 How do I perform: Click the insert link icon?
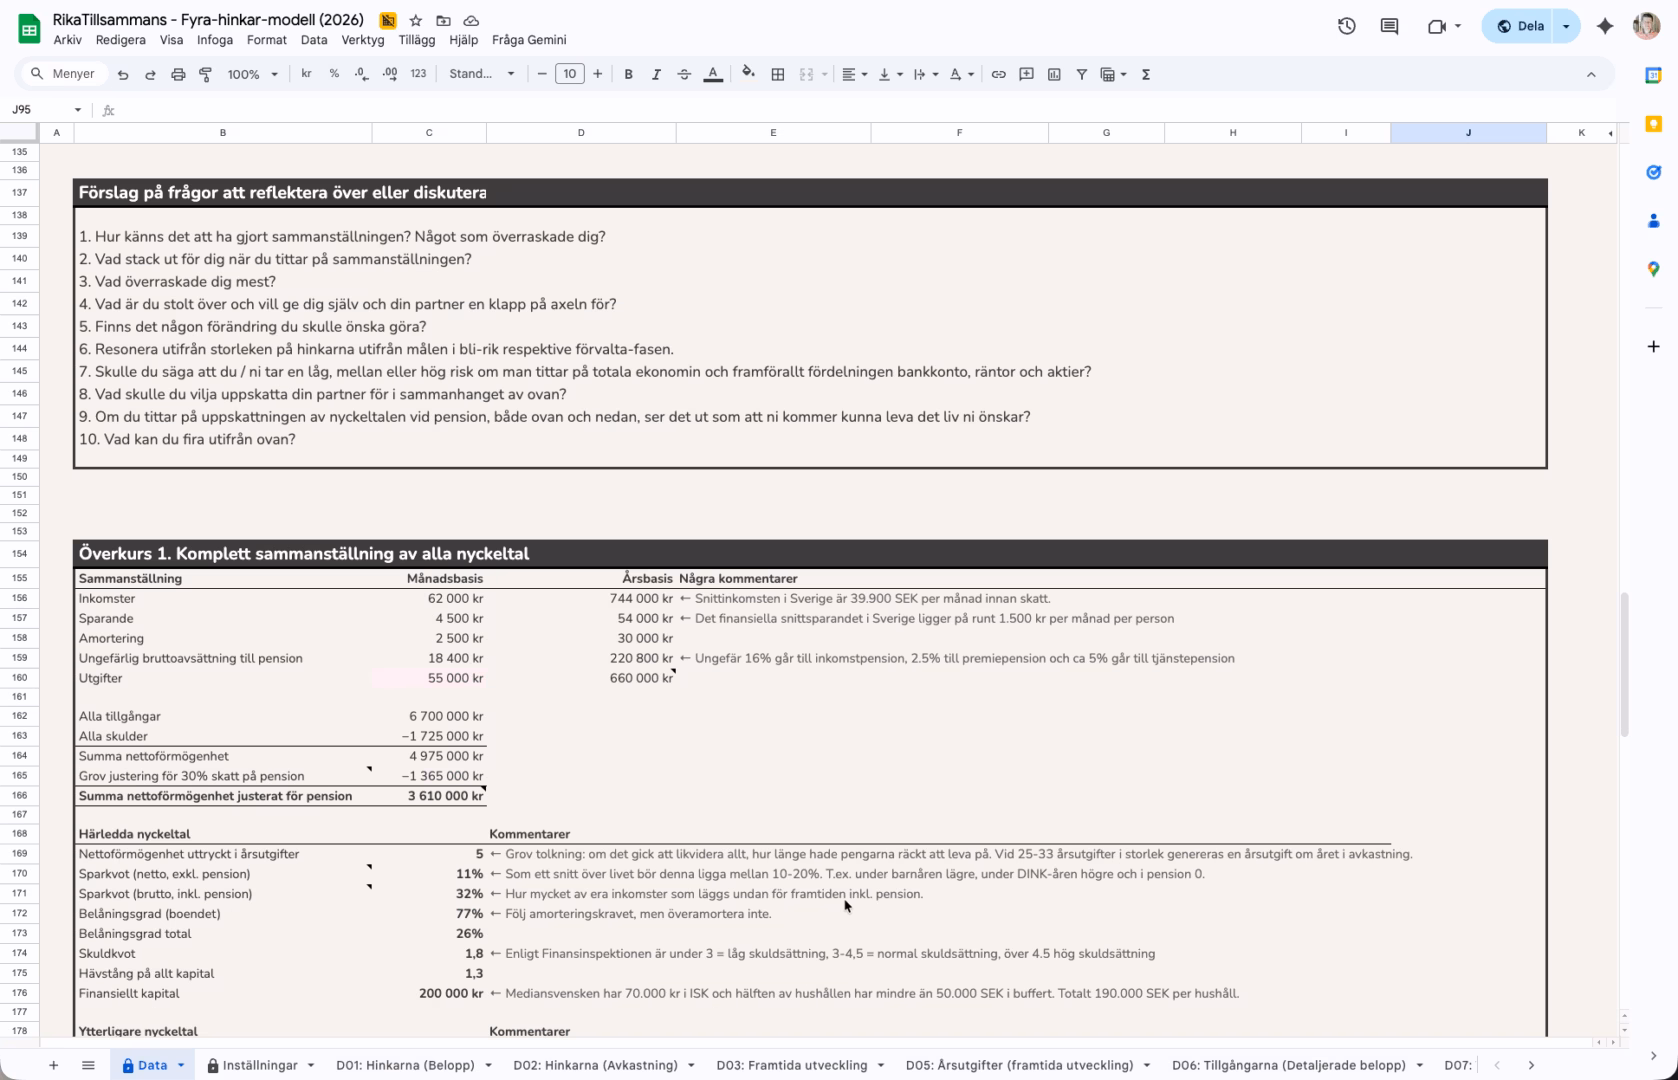coord(998,74)
